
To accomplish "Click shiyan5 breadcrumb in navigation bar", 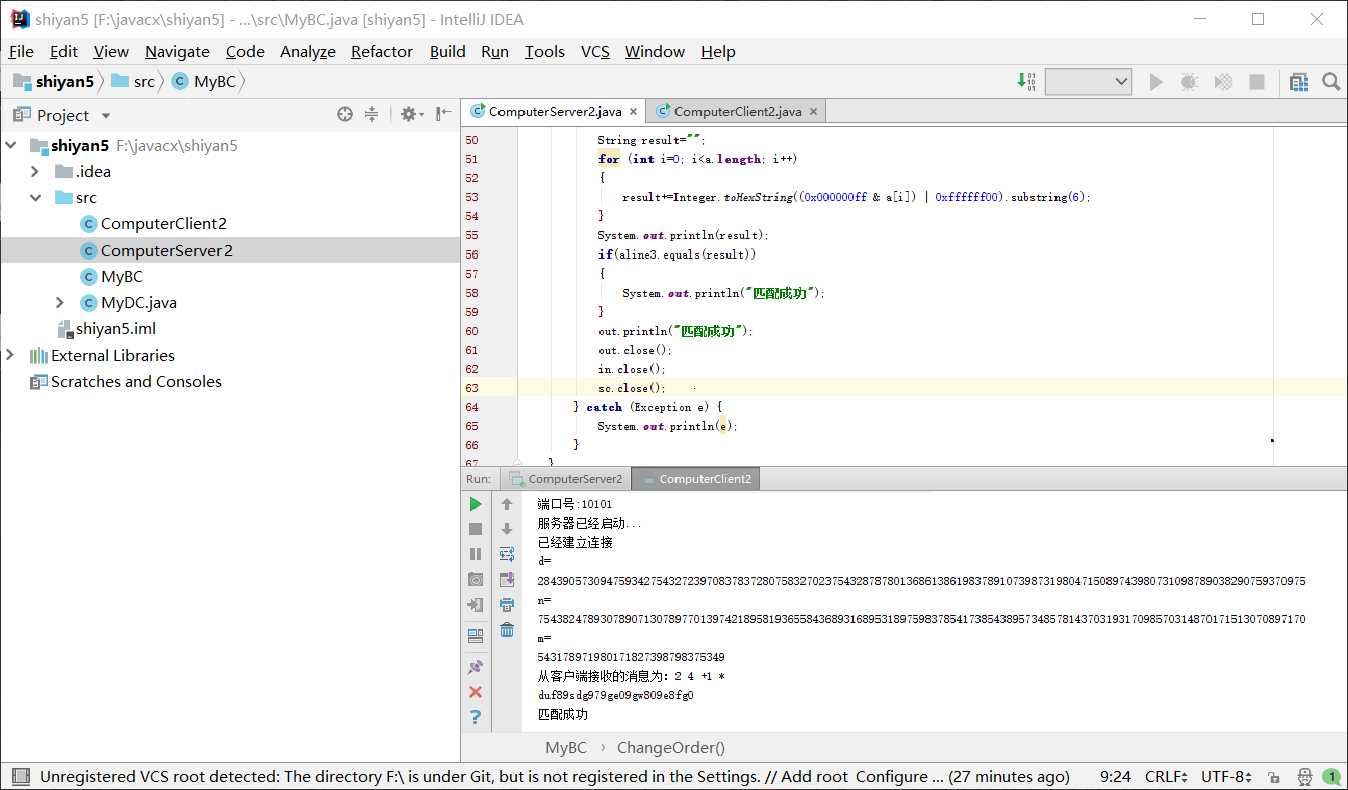I will click(x=54, y=82).
